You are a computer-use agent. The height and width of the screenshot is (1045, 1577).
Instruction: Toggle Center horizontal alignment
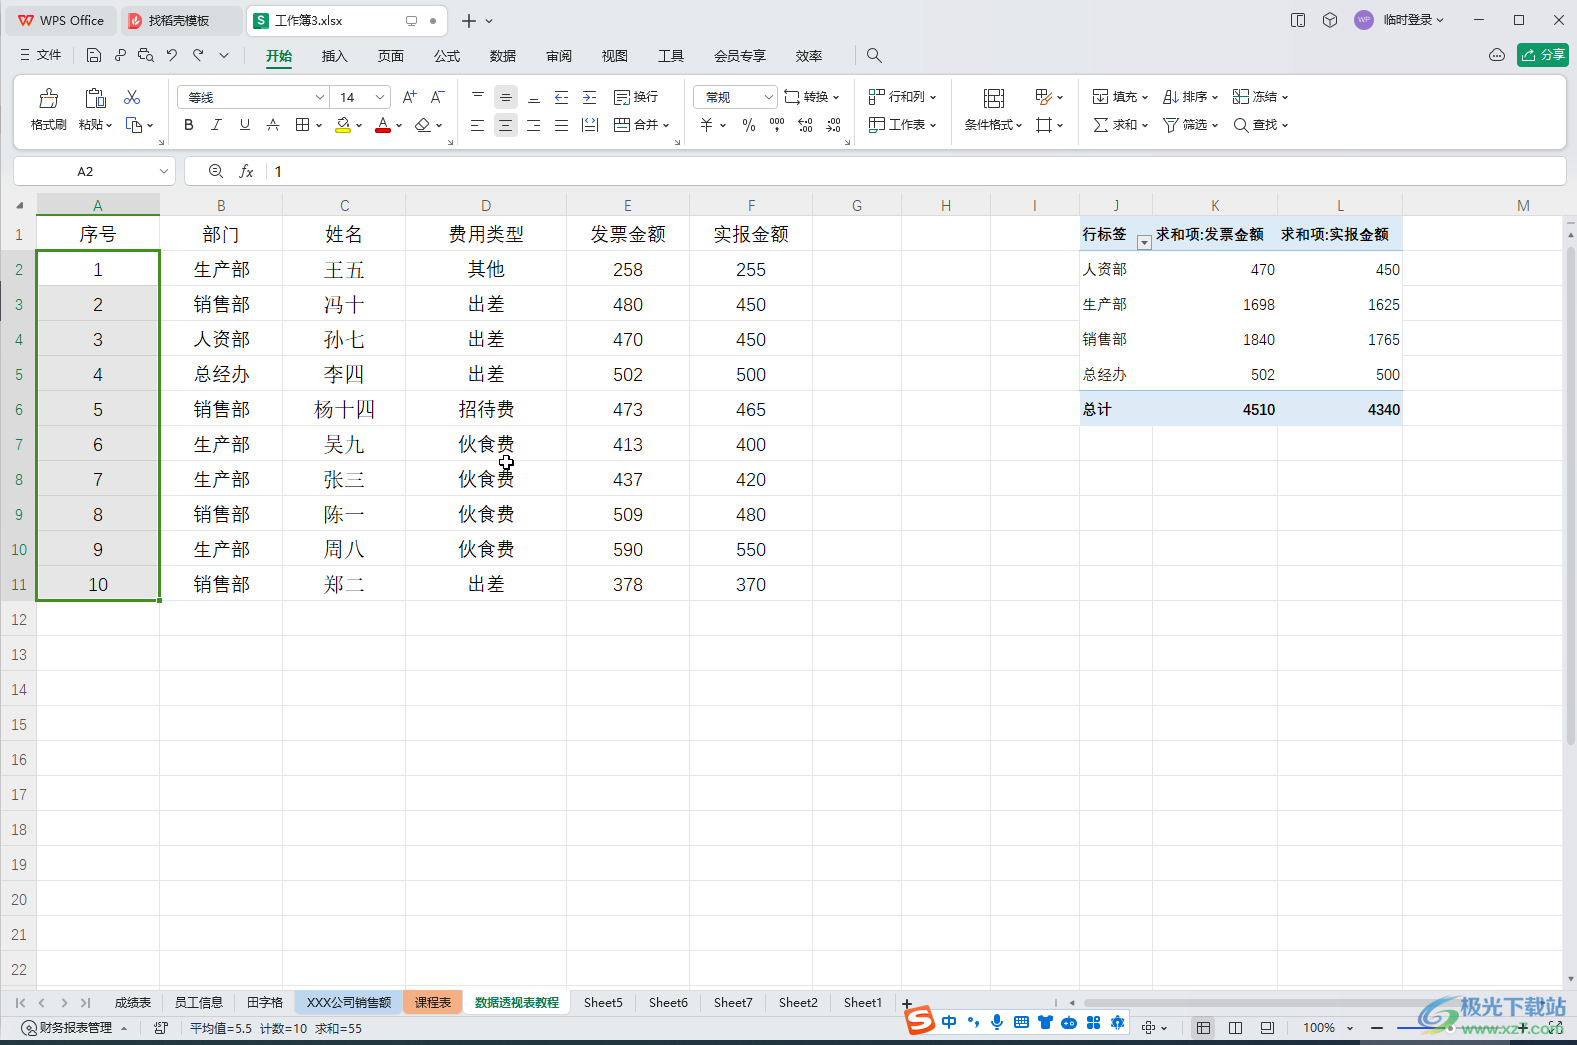click(506, 125)
